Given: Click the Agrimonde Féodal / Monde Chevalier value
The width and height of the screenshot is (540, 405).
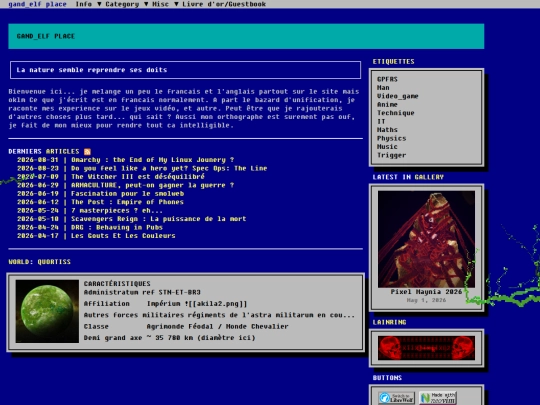Looking at the screenshot, I should point(217,326).
